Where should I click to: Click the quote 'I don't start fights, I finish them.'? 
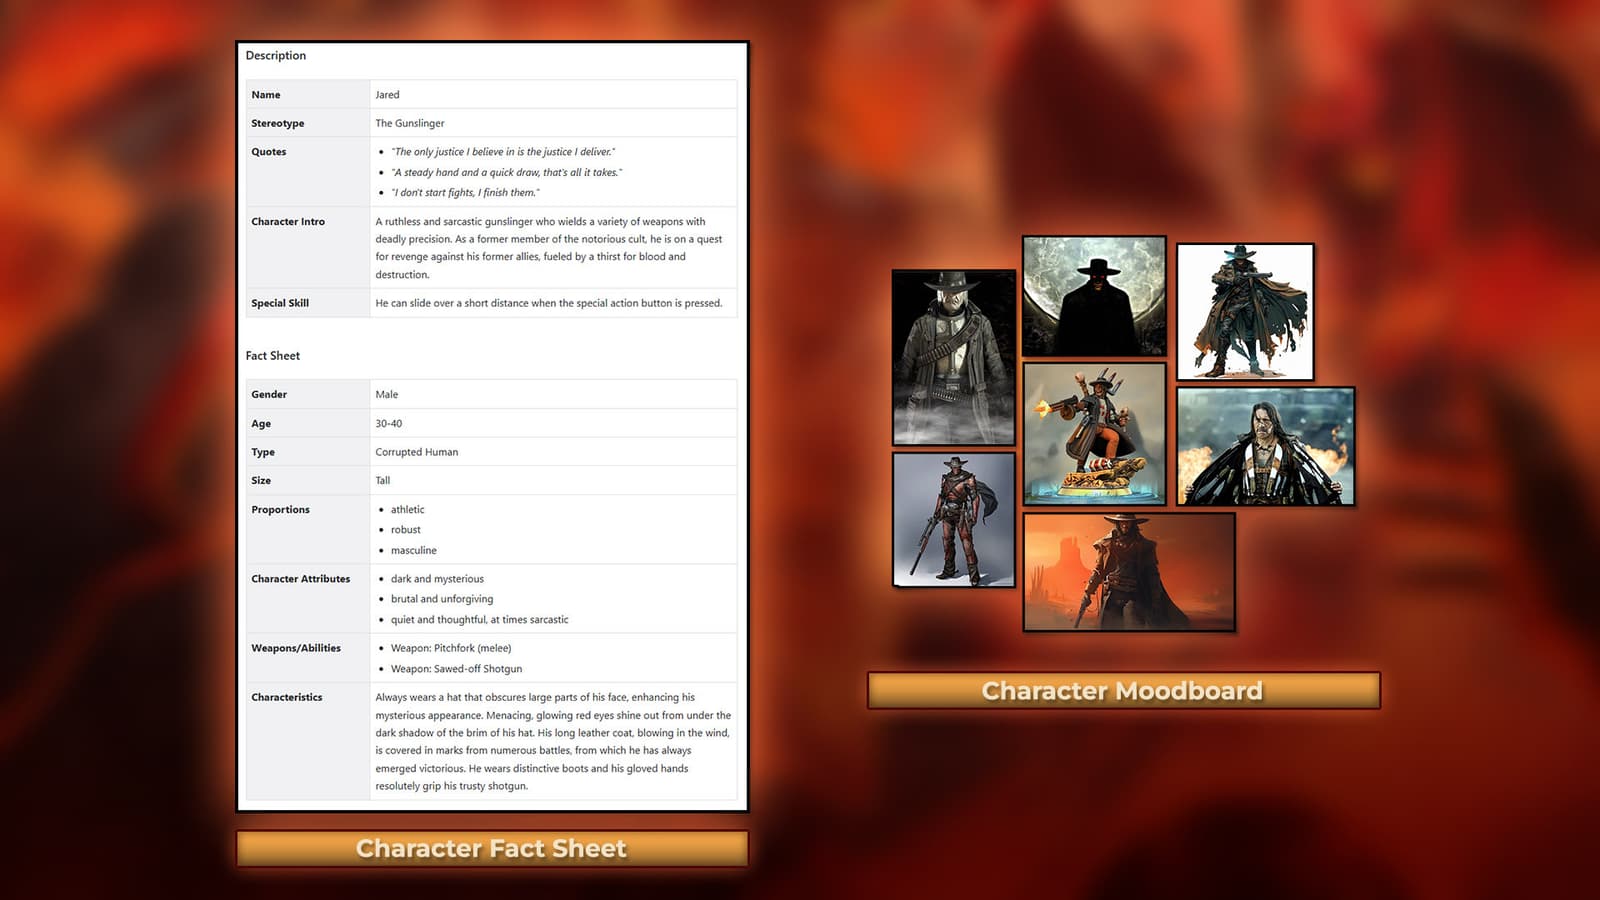[x=465, y=193]
